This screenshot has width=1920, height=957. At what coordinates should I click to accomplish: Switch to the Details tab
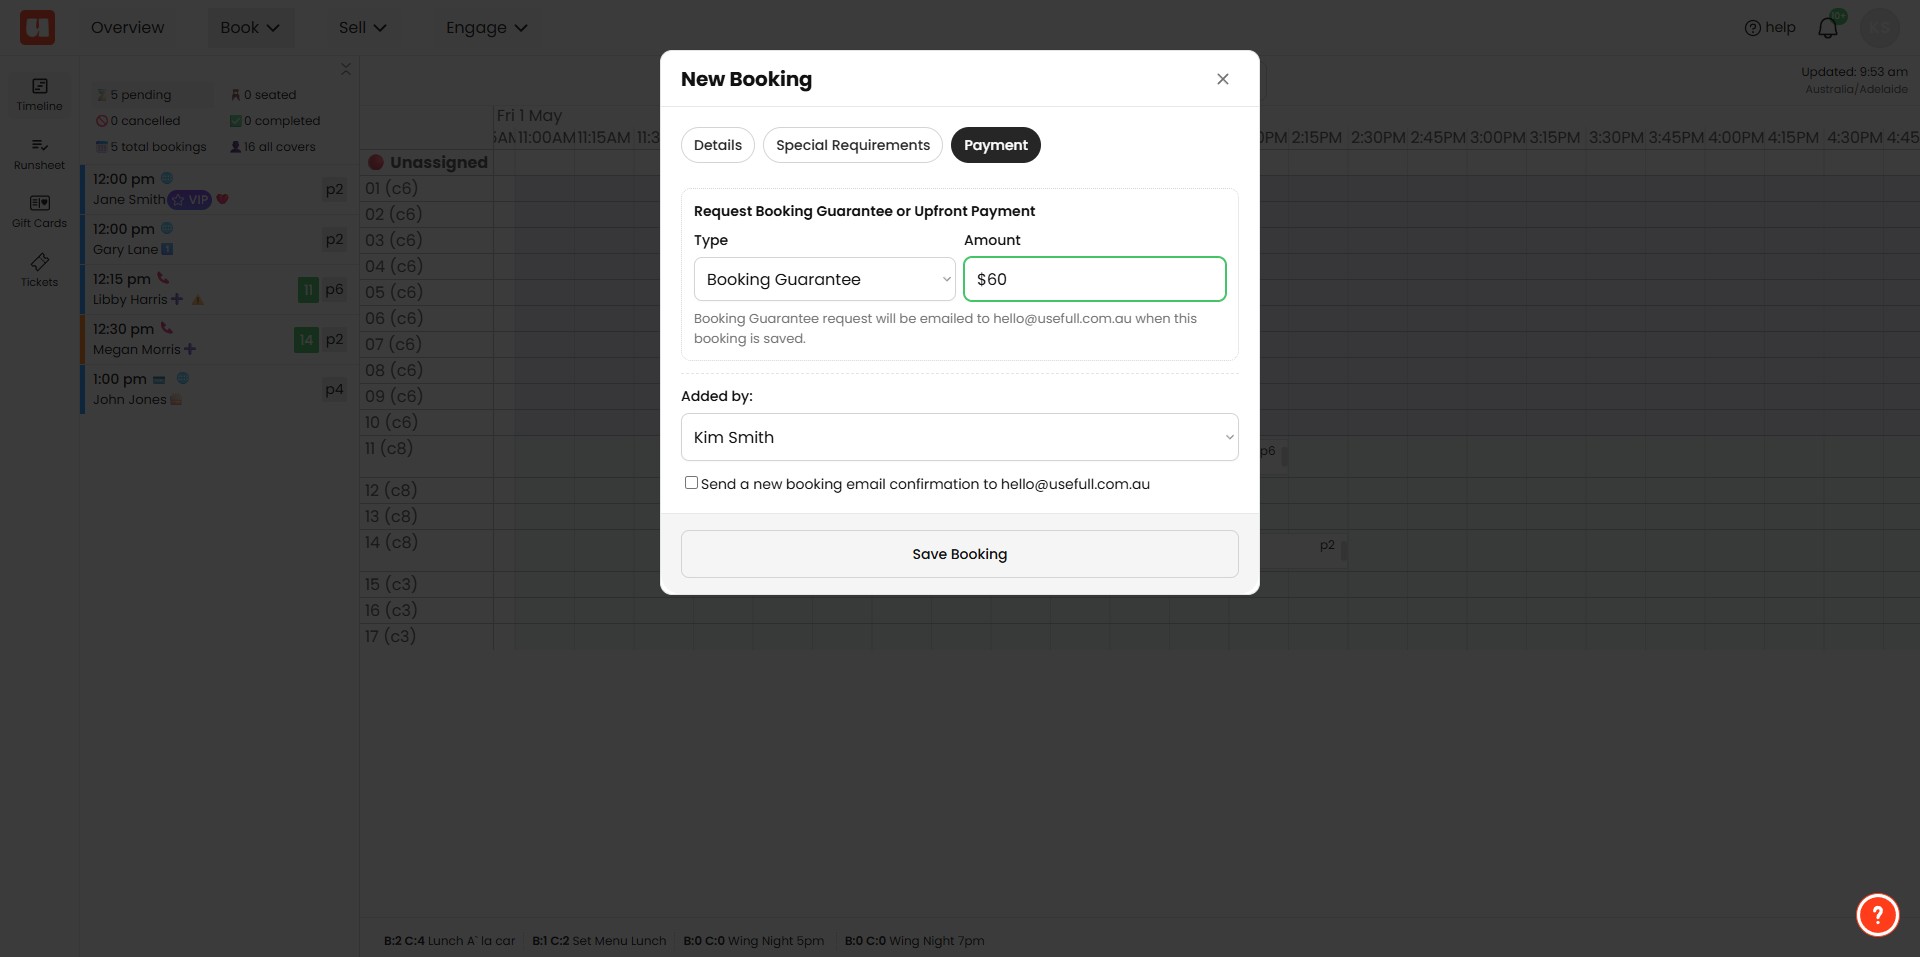click(718, 145)
